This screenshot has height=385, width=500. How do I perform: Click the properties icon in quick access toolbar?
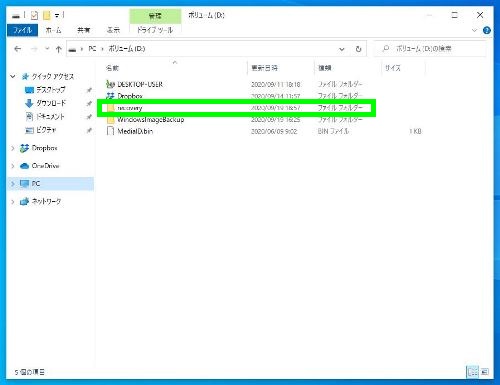tap(34, 15)
